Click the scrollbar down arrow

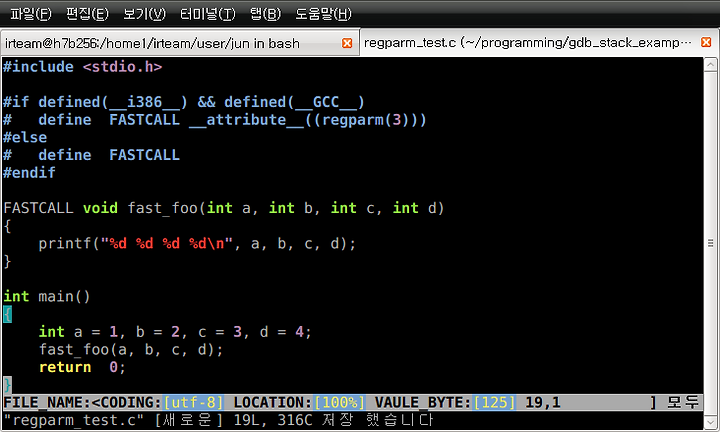(x=710, y=422)
